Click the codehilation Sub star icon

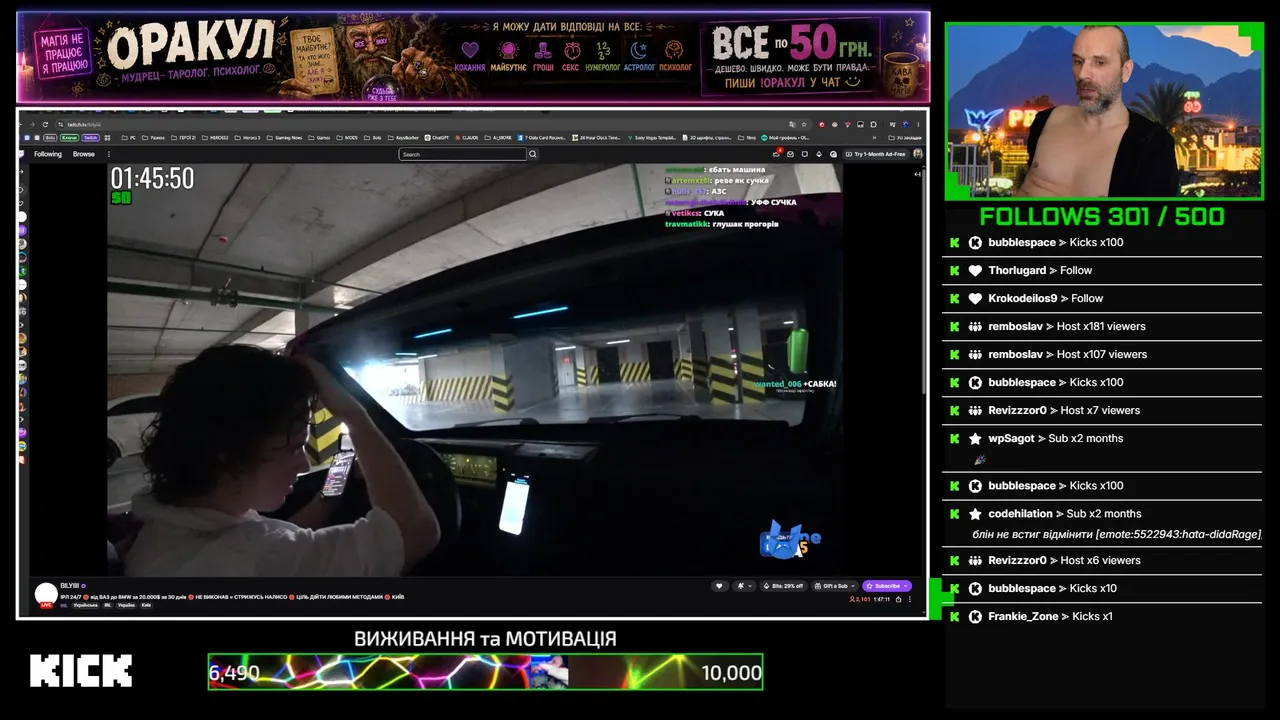(x=975, y=514)
